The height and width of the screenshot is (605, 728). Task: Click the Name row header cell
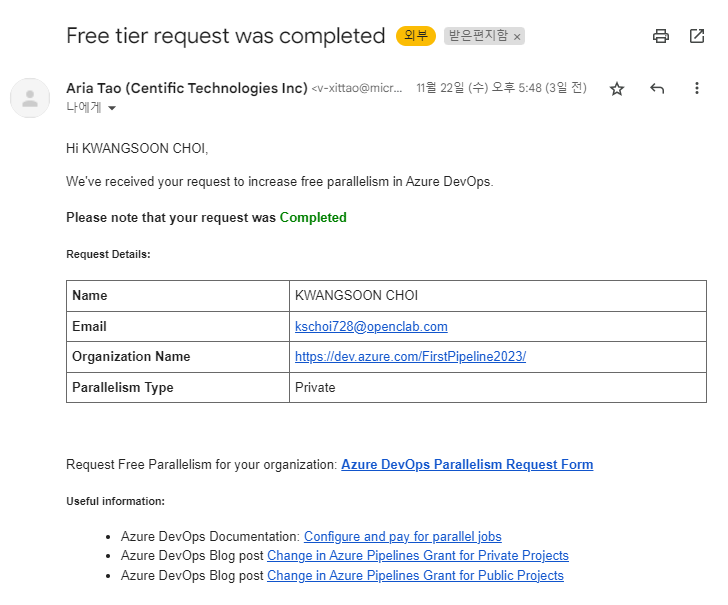[178, 296]
